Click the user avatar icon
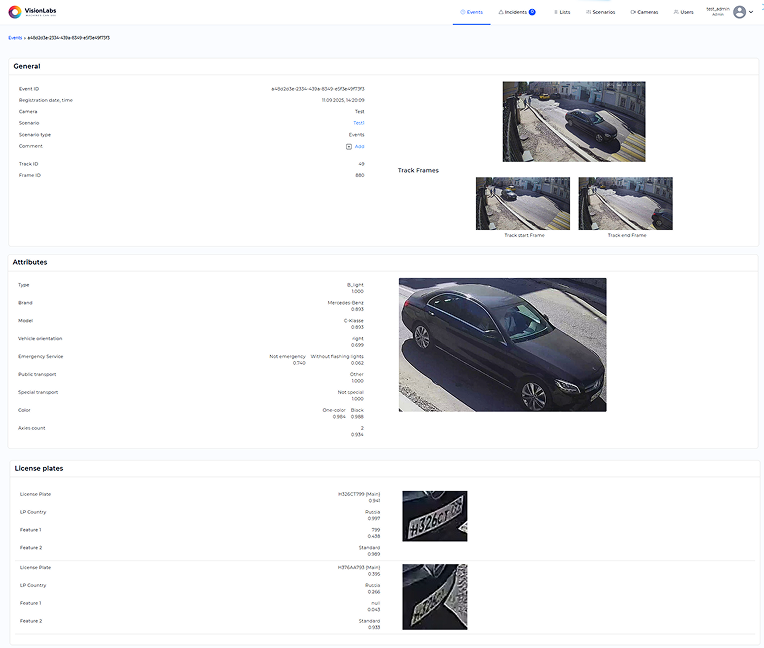The height and width of the screenshot is (648, 764). click(739, 12)
